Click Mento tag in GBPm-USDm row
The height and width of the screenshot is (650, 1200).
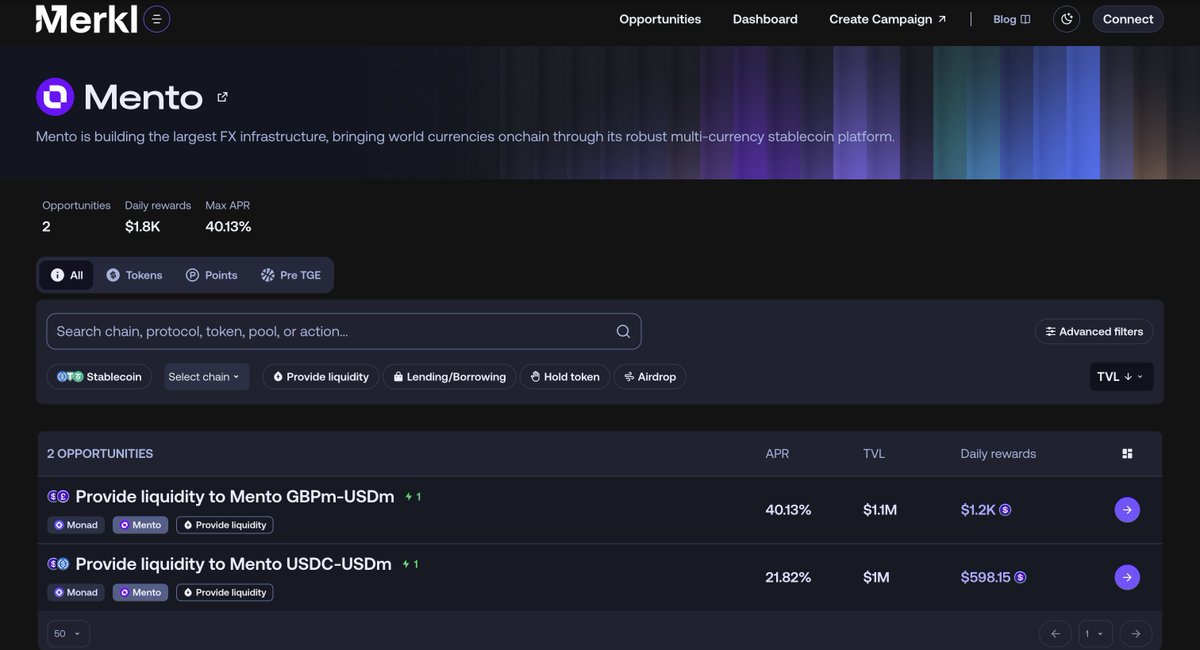[x=140, y=525]
